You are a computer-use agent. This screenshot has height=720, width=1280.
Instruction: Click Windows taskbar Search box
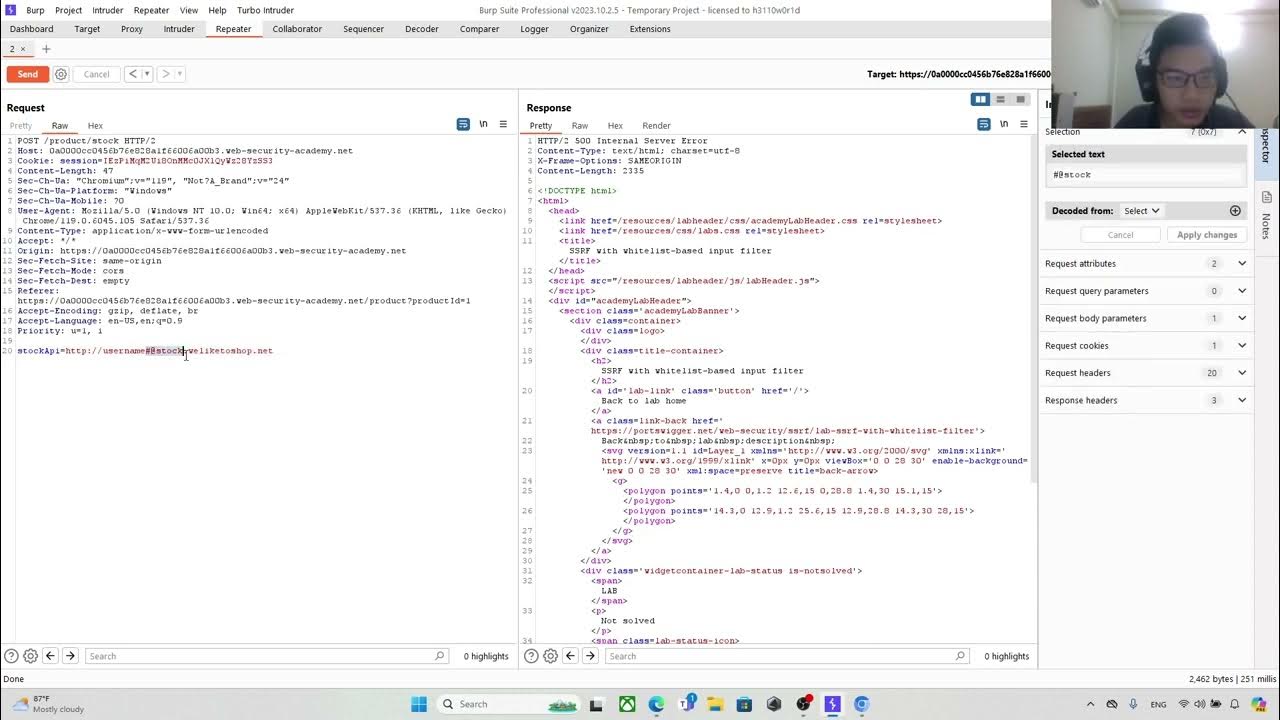[x=510, y=704]
